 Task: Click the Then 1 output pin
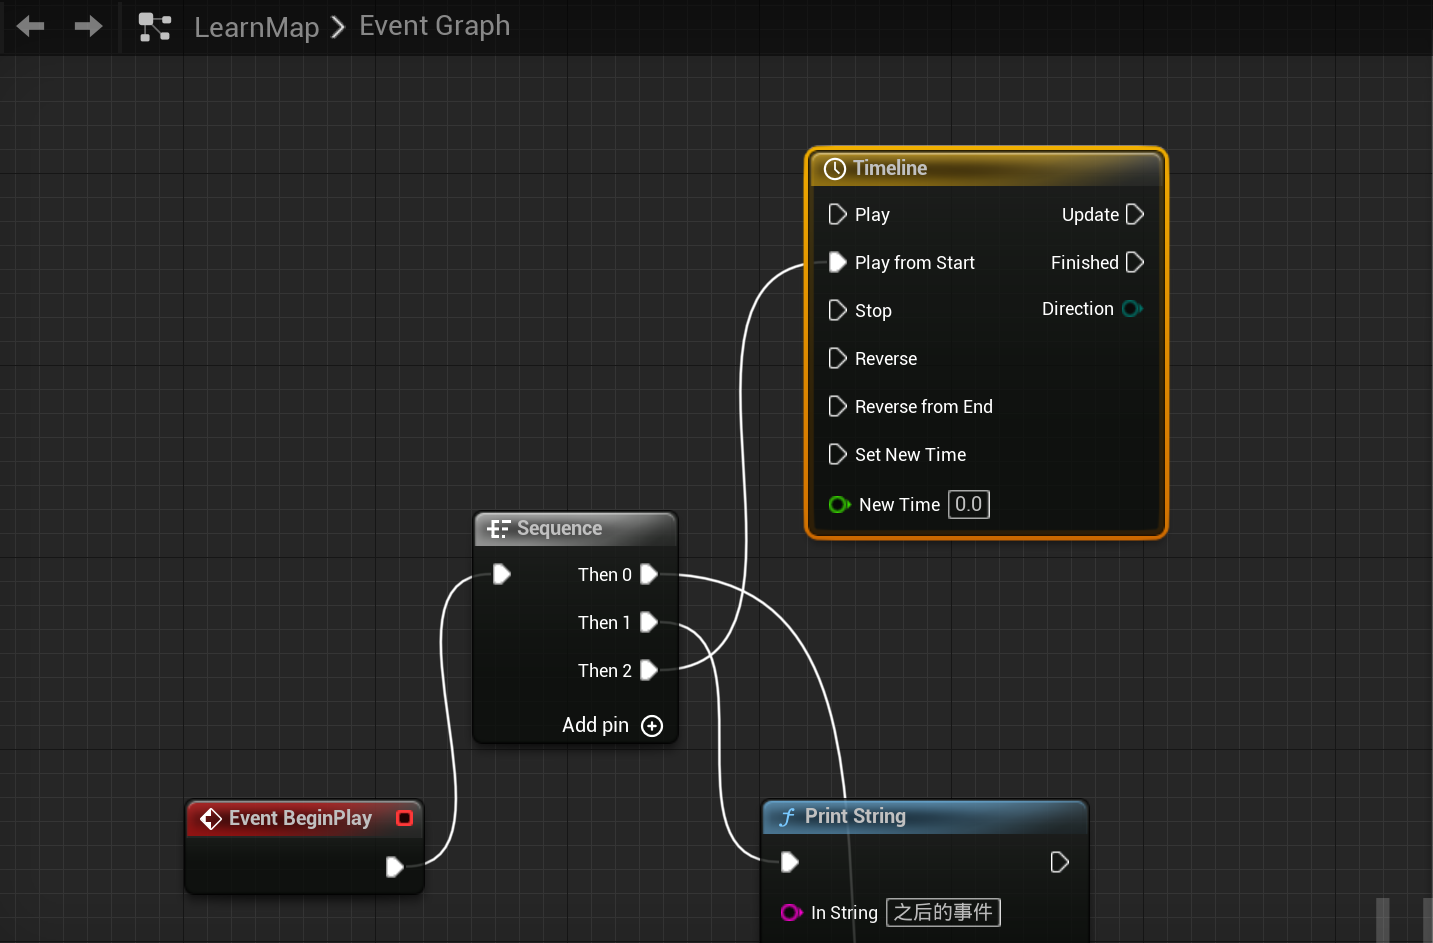649,622
